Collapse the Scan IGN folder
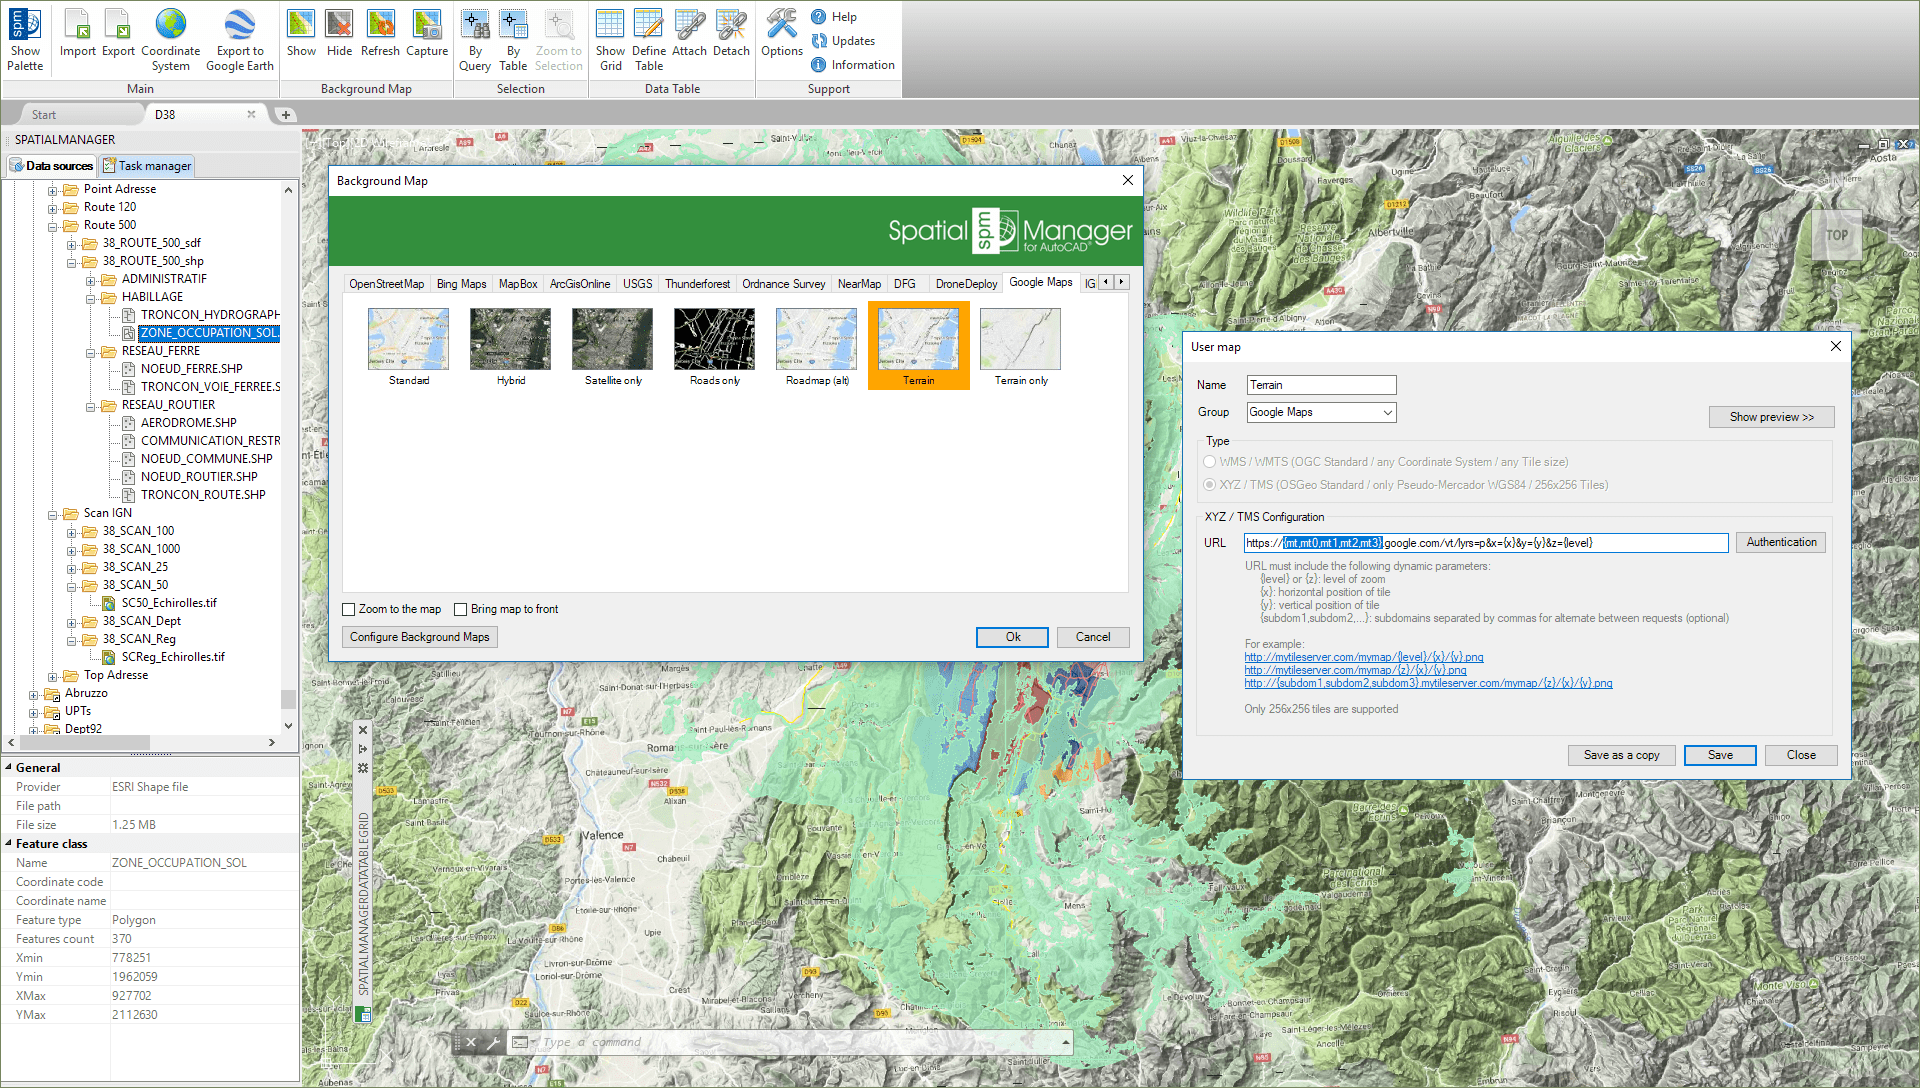The height and width of the screenshot is (1088, 1920). 53,514
